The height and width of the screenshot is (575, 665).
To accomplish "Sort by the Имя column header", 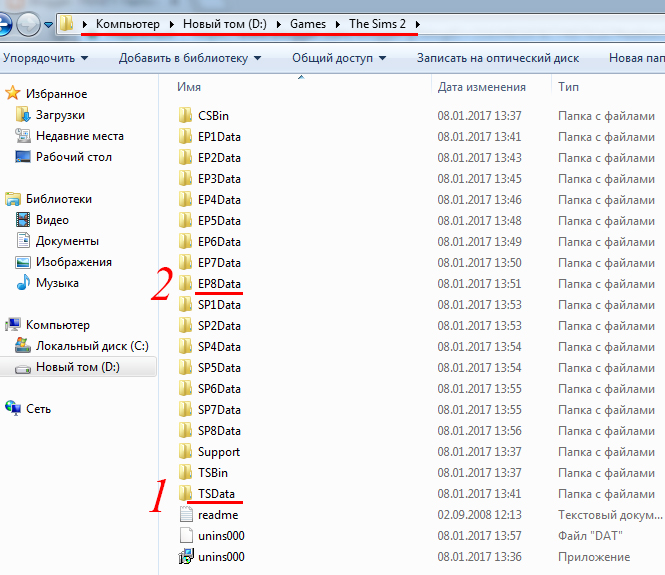I will (189, 87).
